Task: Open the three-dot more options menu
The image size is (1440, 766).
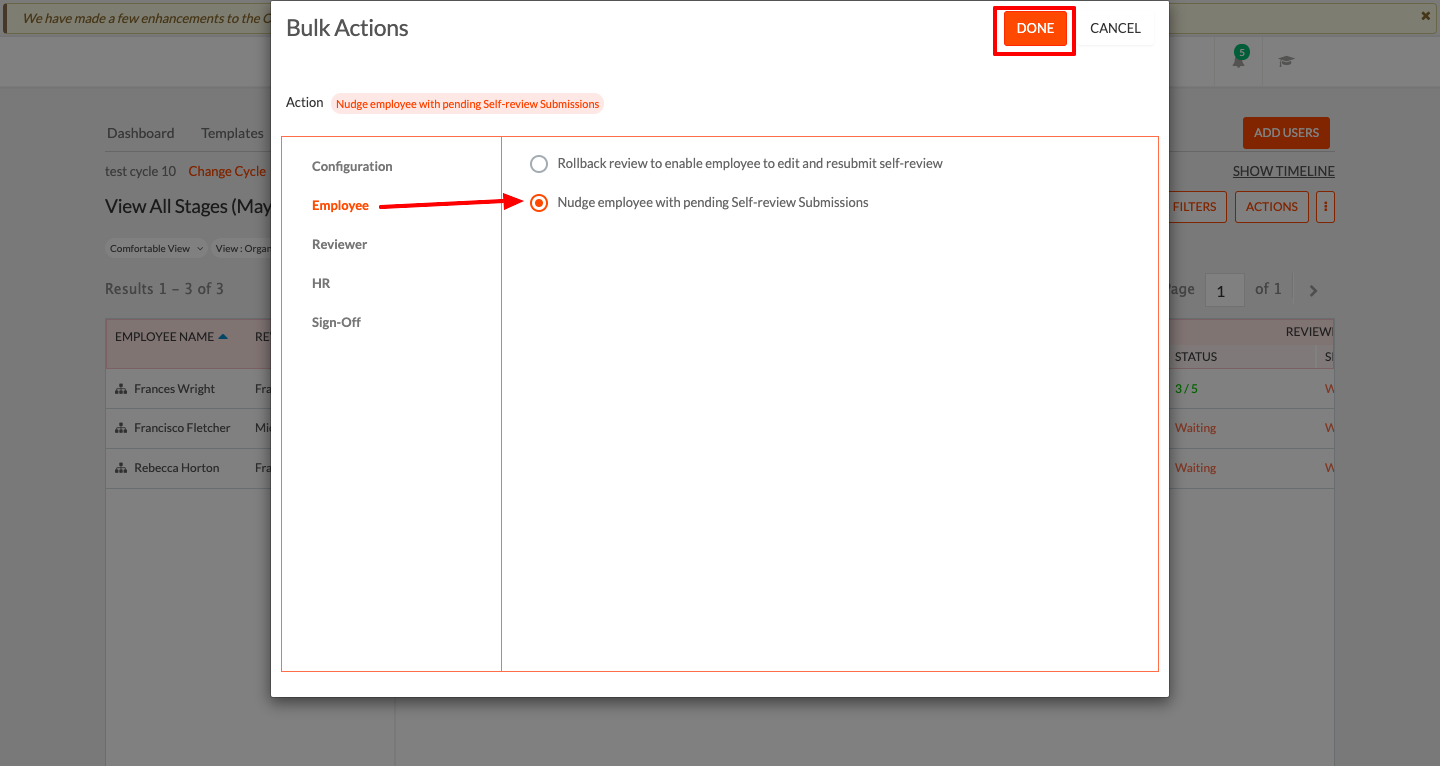Action: [x=1326, y=207]
